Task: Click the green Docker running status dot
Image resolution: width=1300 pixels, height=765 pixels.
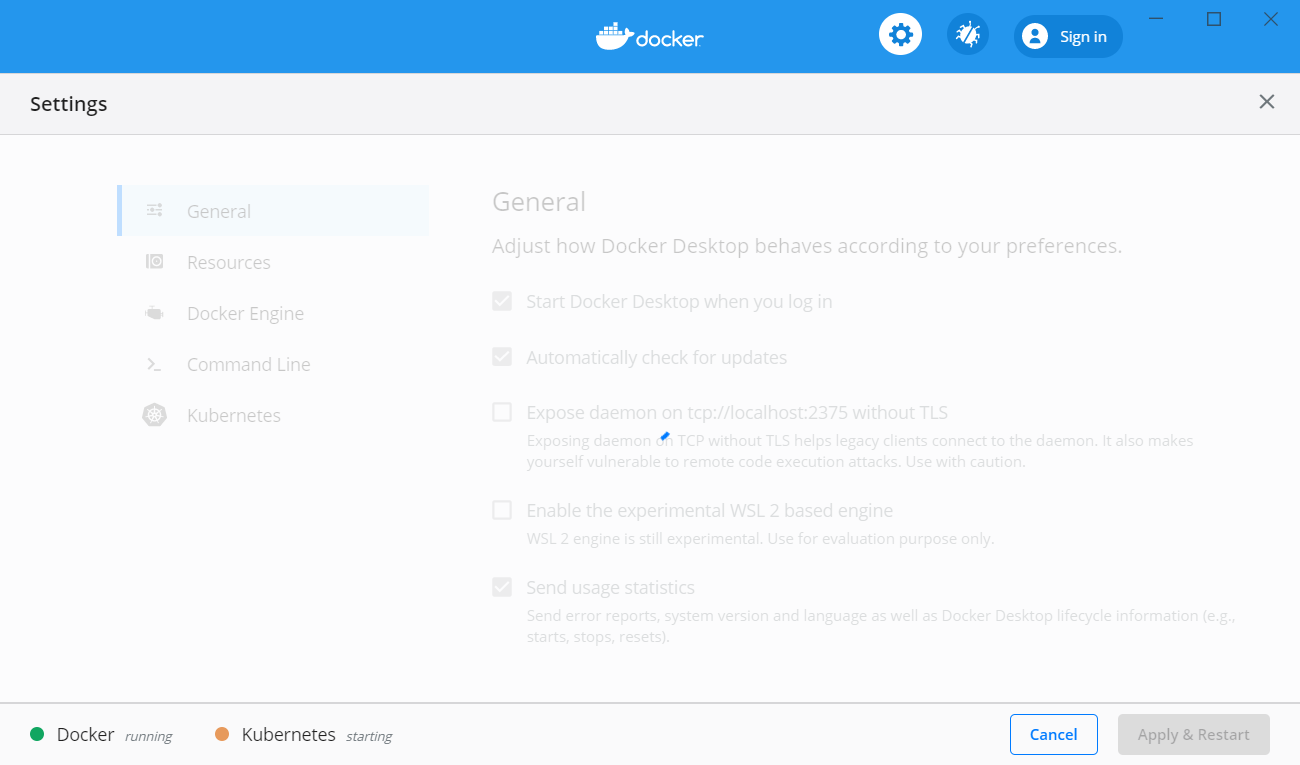Action: 35,734
